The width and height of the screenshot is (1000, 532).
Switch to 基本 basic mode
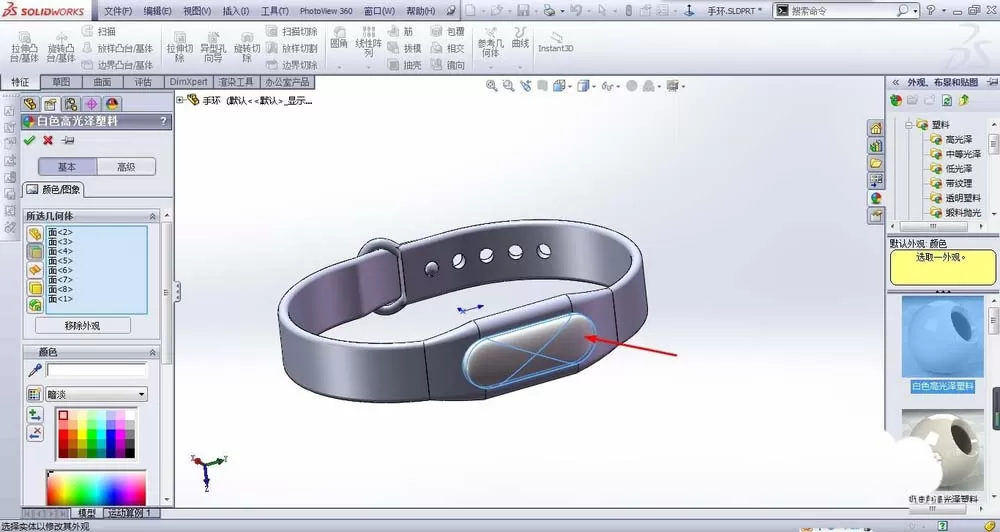[68, 166]
